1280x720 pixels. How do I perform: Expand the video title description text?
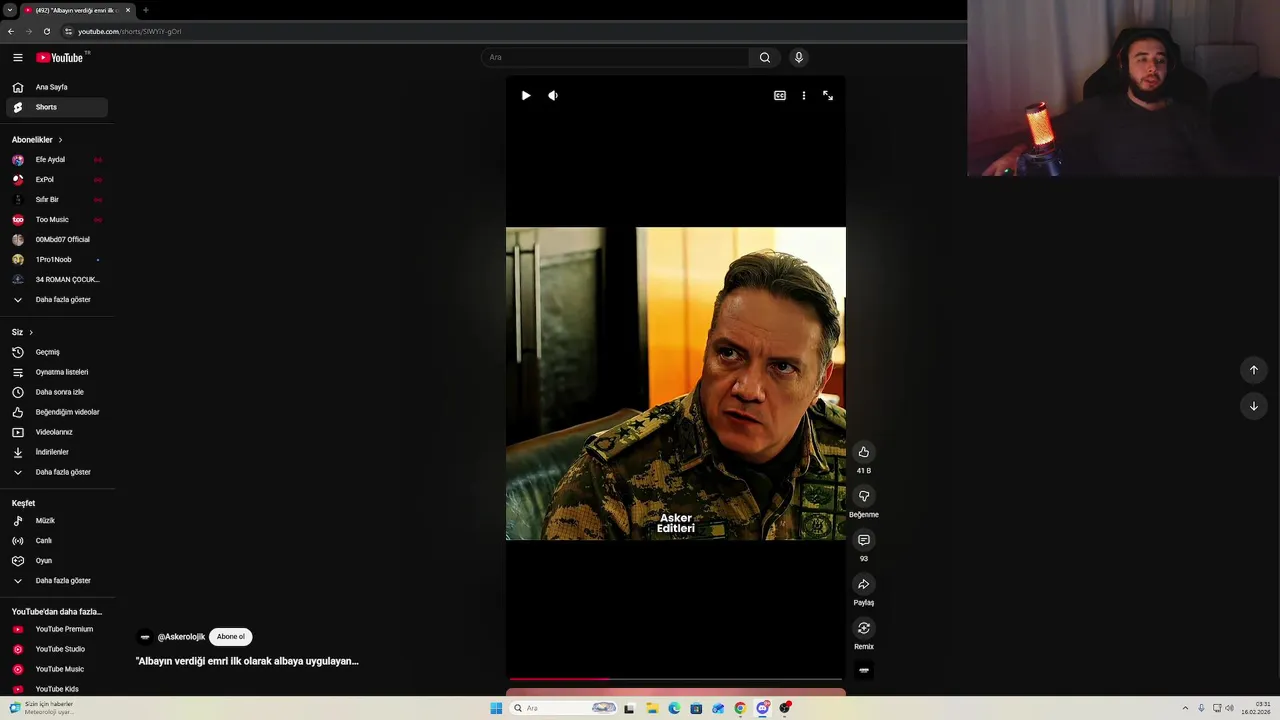[247, 661]
